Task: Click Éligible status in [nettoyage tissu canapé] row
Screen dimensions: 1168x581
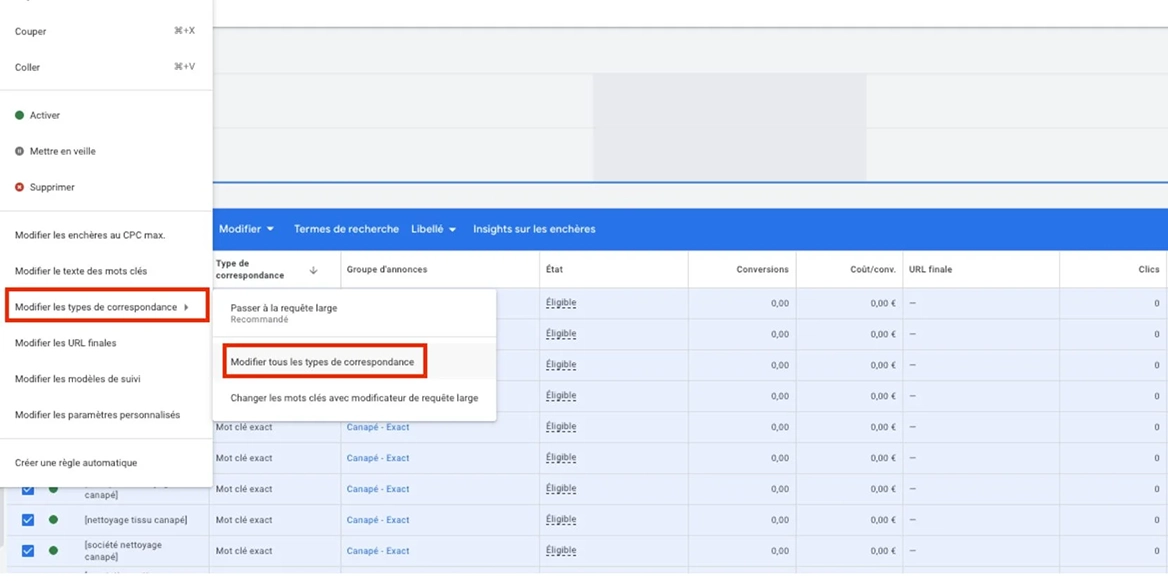Action: (x=561, y=520)
